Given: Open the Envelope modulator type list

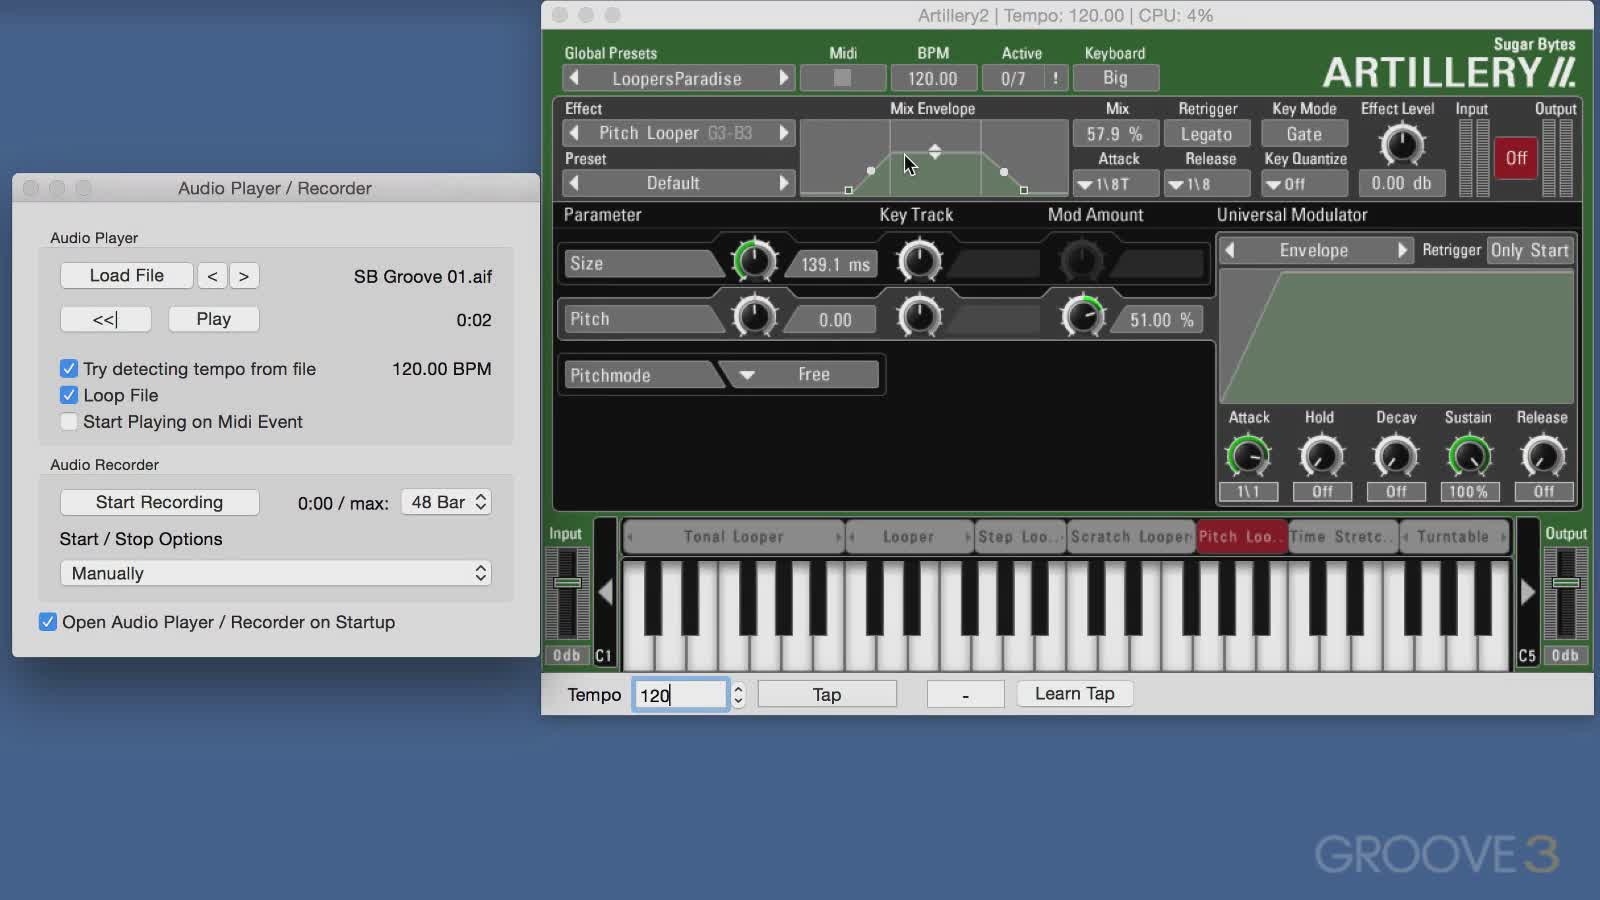Looking at the screenshot, I should coord(1314,250).
